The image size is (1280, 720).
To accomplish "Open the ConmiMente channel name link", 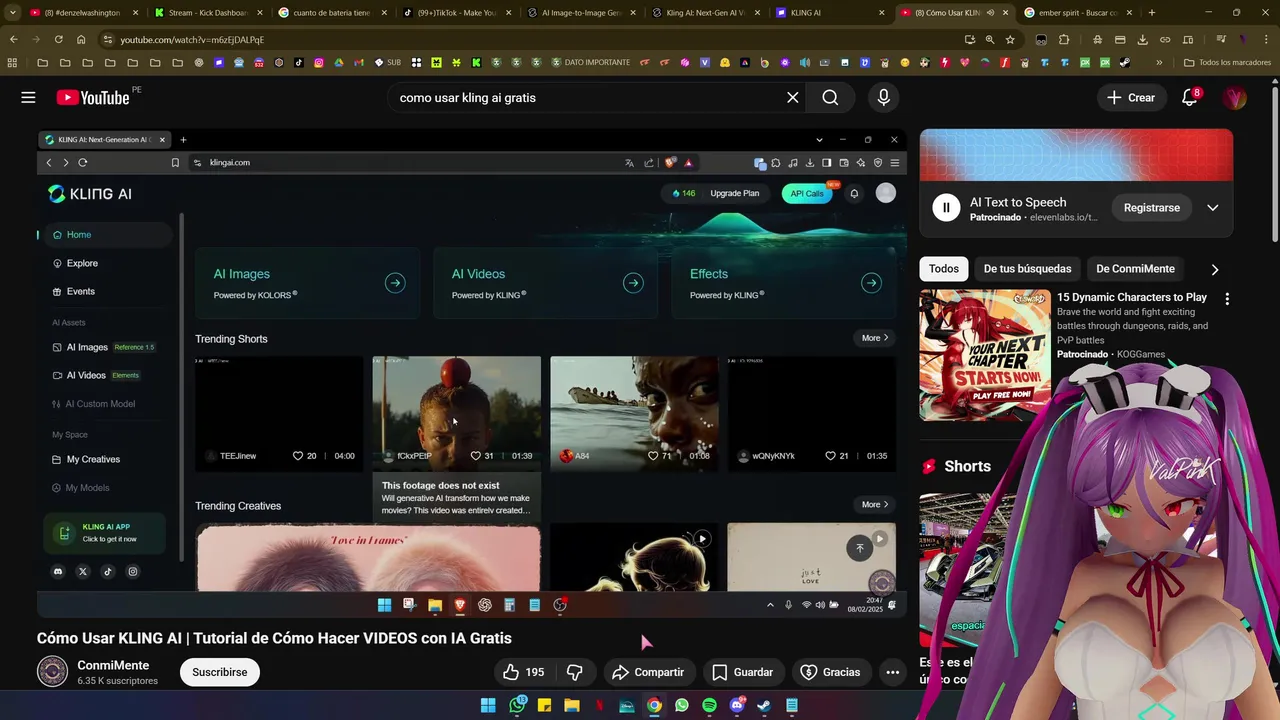I will [x=113, y=665].
